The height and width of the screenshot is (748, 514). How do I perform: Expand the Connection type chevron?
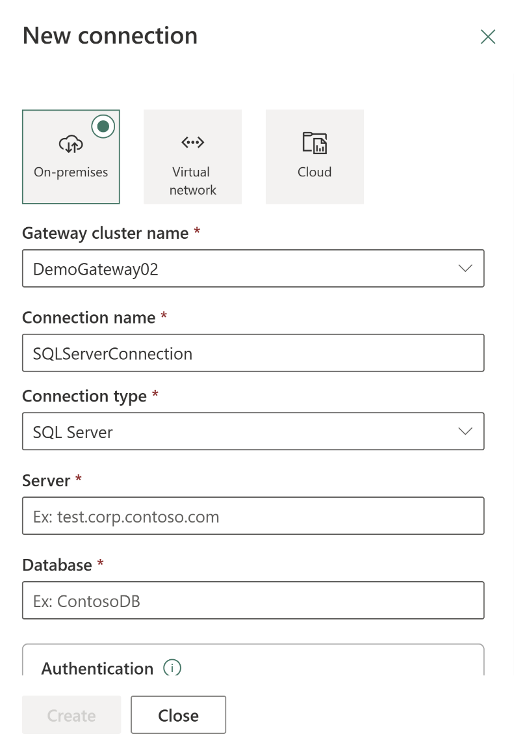pos(465,431)
